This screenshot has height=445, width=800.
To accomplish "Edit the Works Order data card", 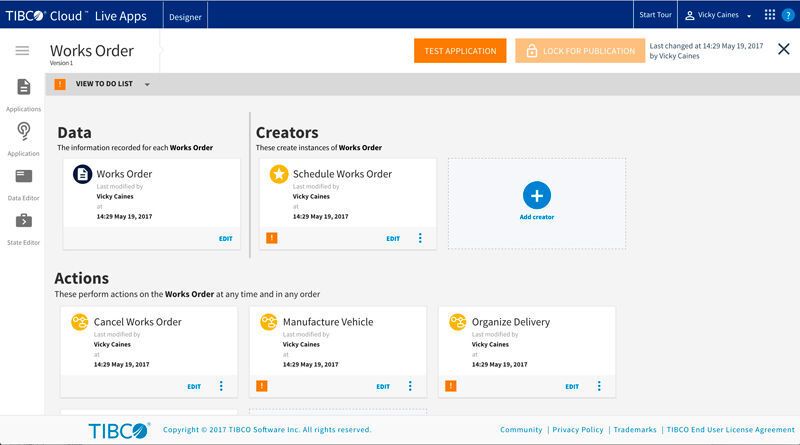I will pyautogui.click(x=226, y=238).
